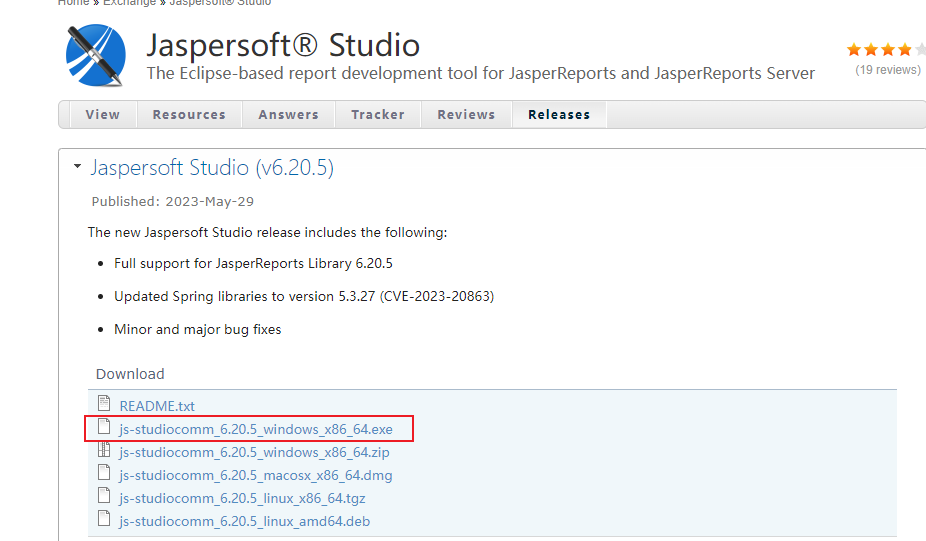The image size is (926, 541).
Task: Open the README.txt link
Action: tap(157, 406)
